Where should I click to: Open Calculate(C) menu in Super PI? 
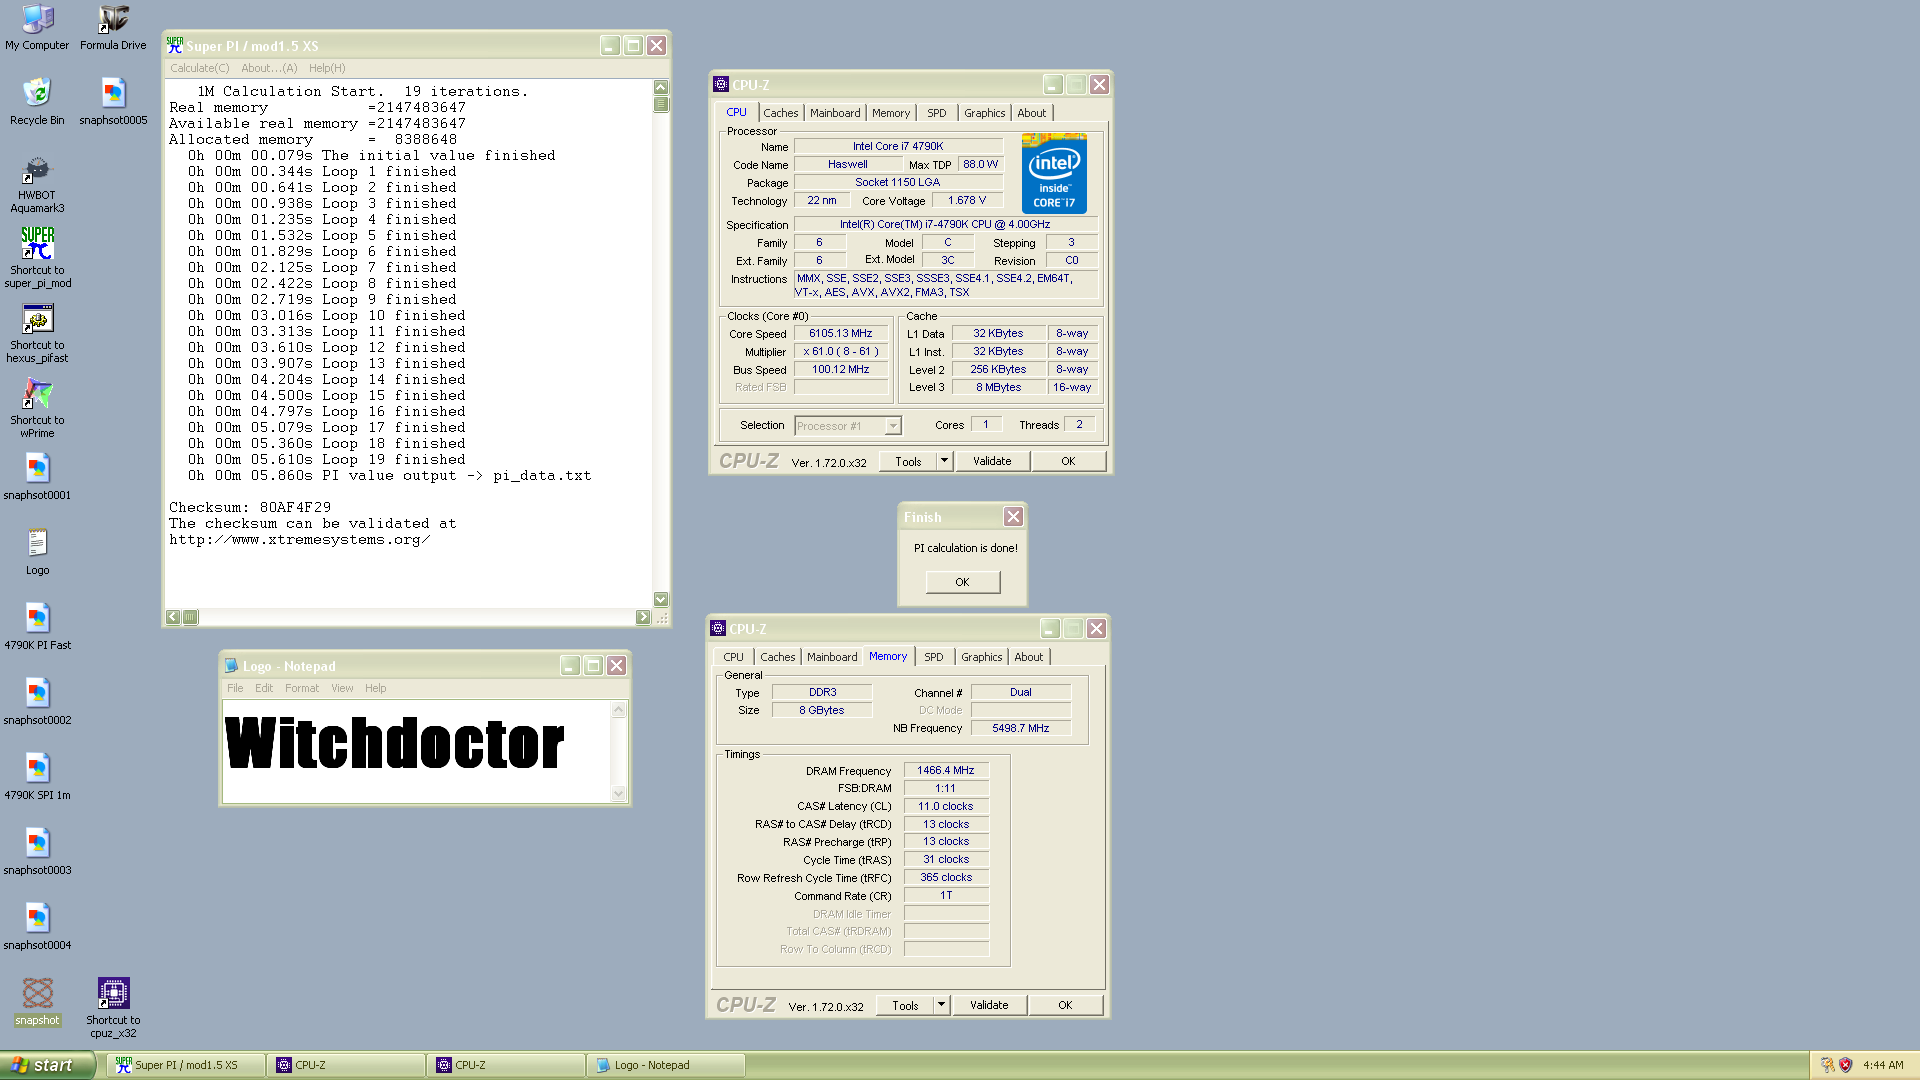pyautogui.click(x=199, y=68)
